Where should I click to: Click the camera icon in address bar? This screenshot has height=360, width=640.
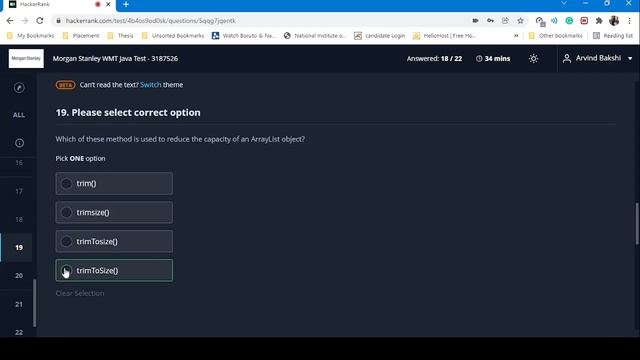[x=475, y=20]
